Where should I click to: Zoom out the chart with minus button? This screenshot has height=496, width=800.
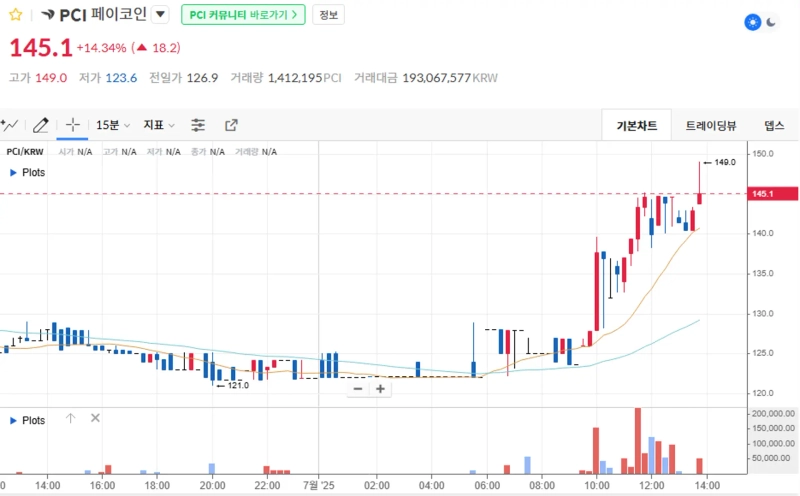point(357,389)
